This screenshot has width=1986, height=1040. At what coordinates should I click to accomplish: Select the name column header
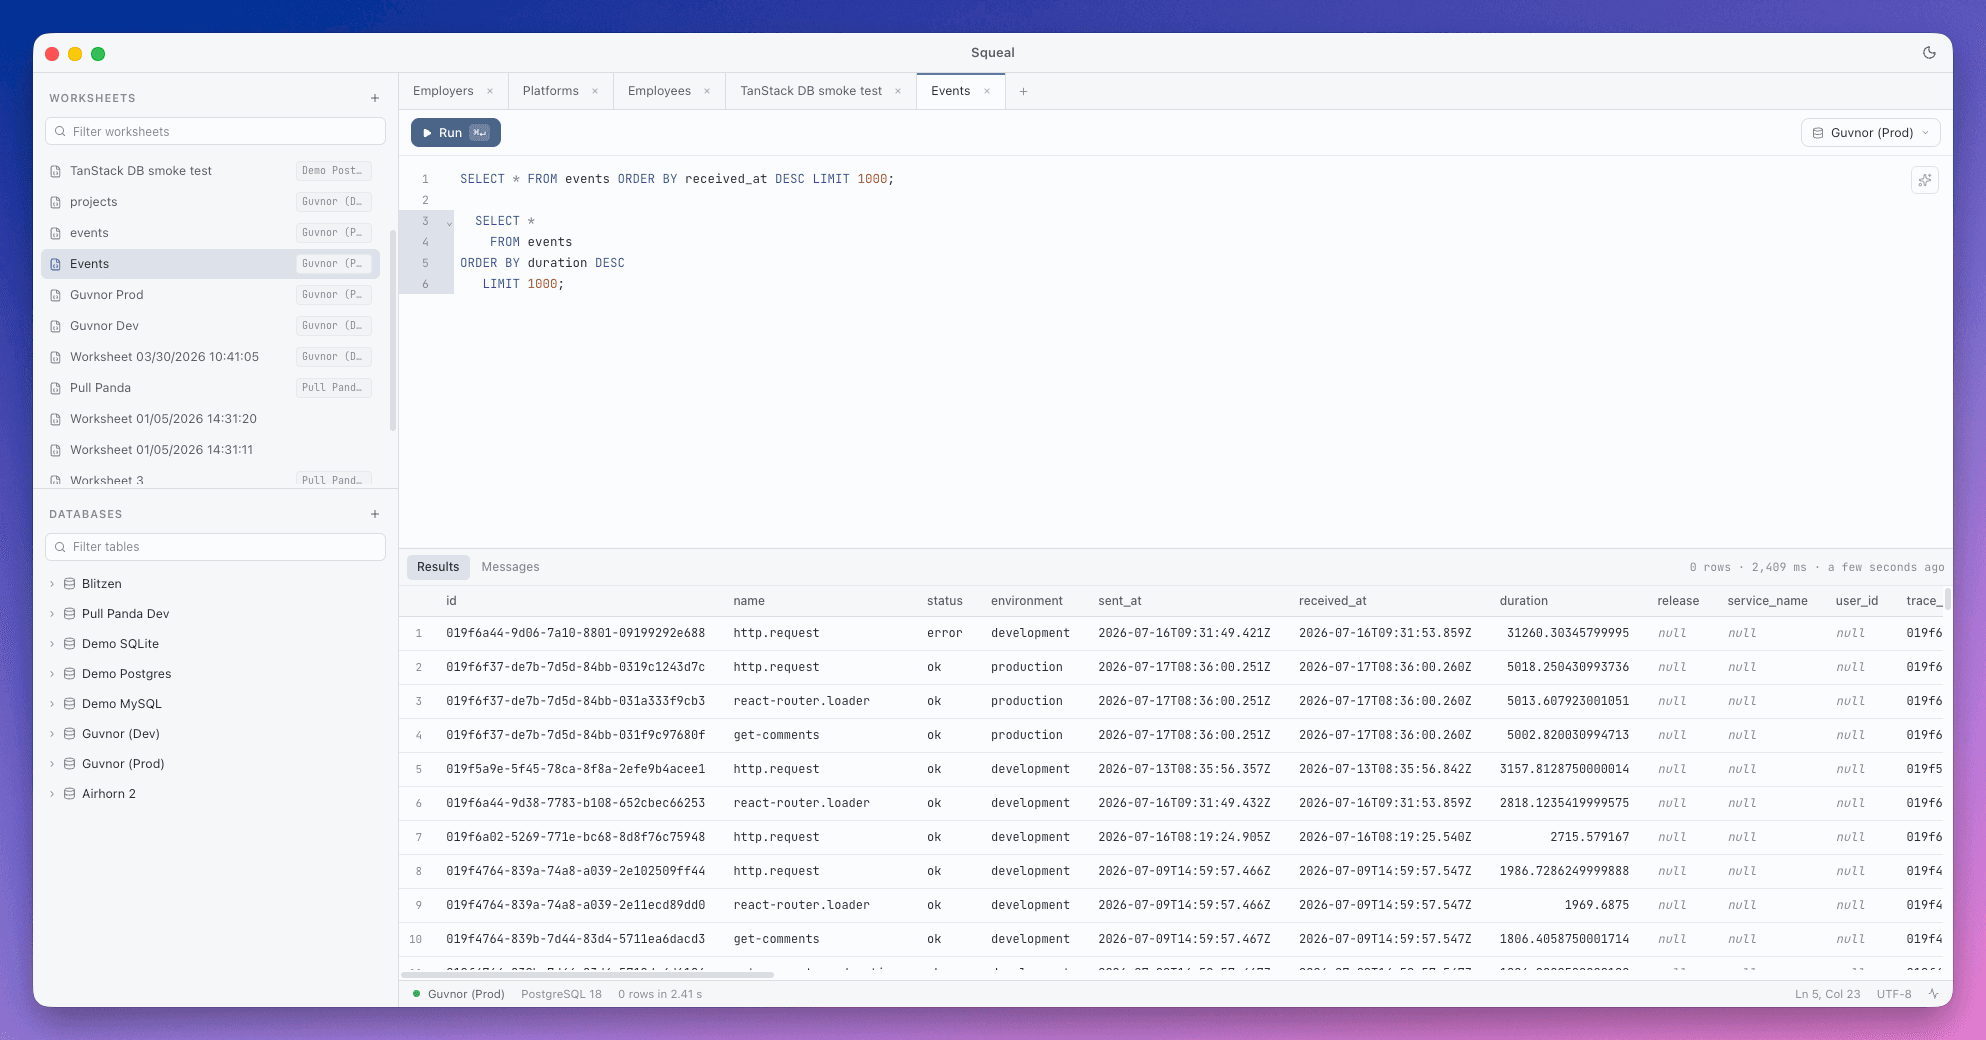[748, 601]
